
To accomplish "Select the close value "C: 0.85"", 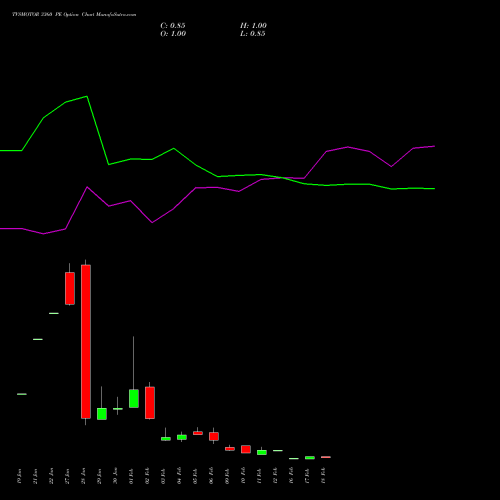I will click(173, 26).
